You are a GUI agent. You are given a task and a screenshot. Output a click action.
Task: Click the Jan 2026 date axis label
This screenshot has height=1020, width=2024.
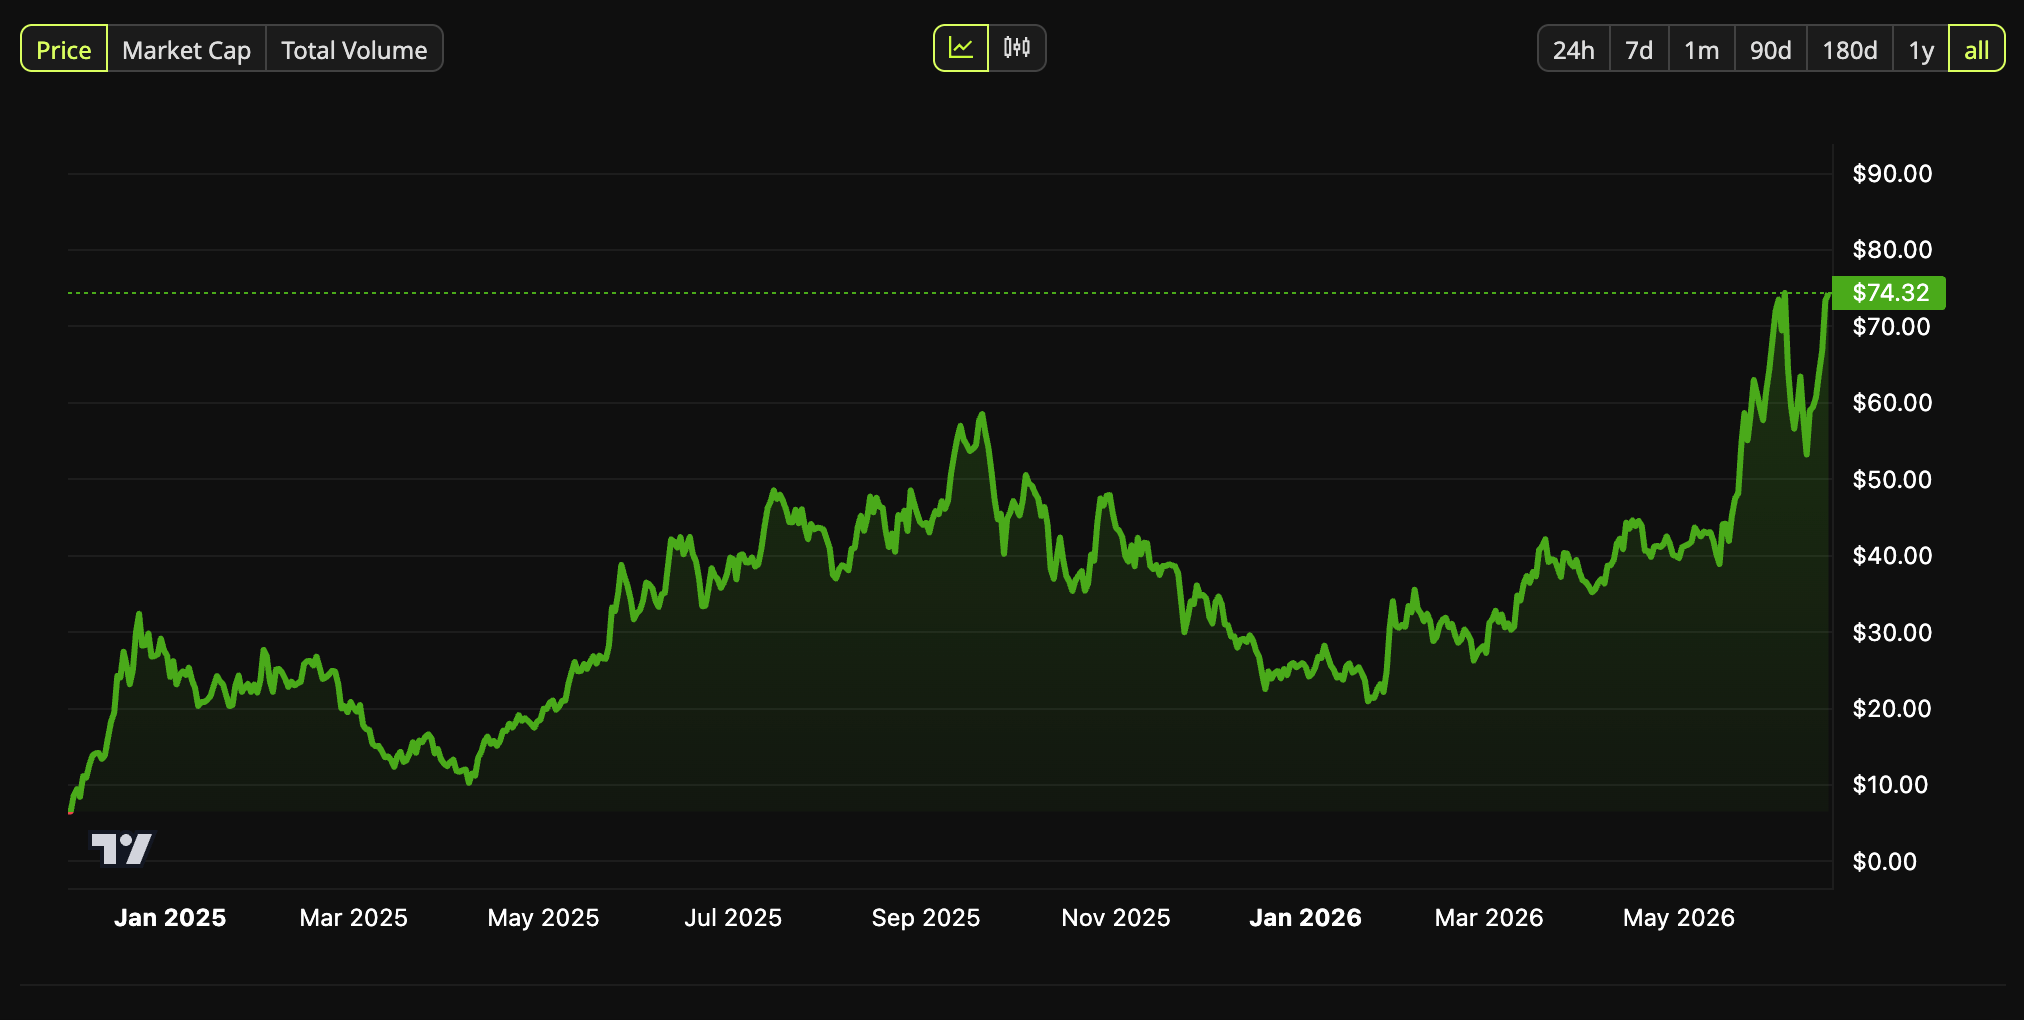(1306, 918)
